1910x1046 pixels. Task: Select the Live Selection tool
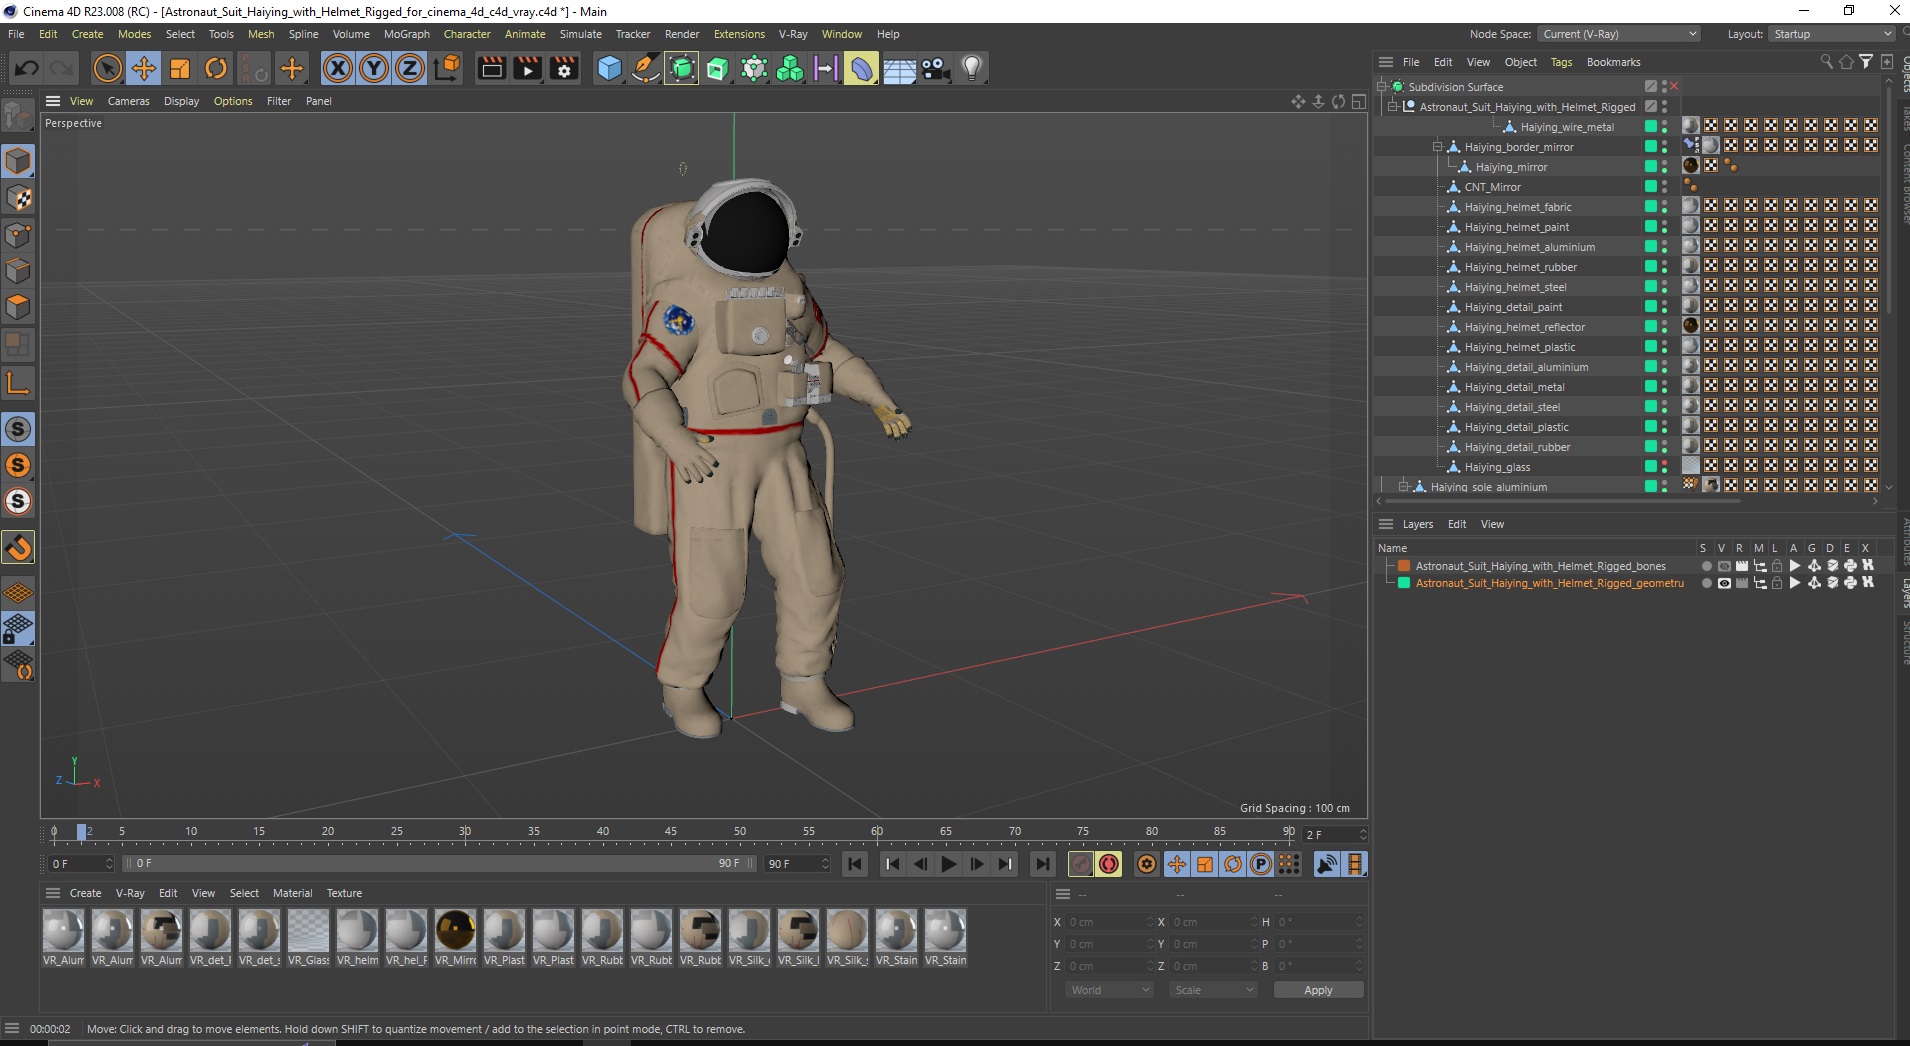(107, 68)
